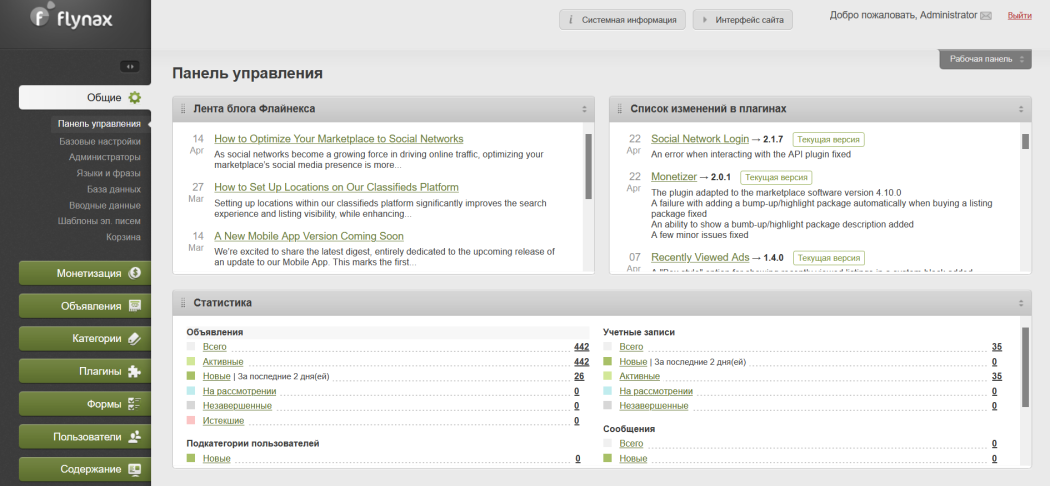Viewport: 1050px width, 486px height.
Task: Click Интерфейс сайта button
Action: [743, 20]
